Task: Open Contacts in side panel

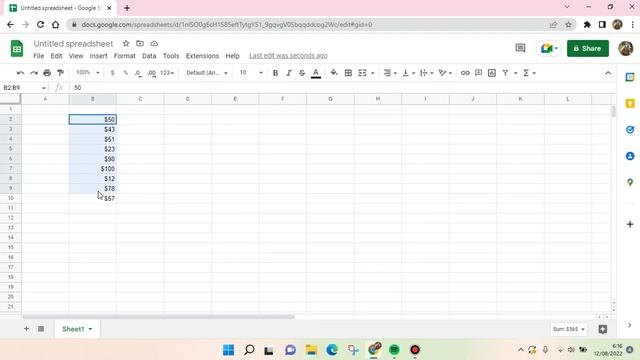Action: point(630,156)
